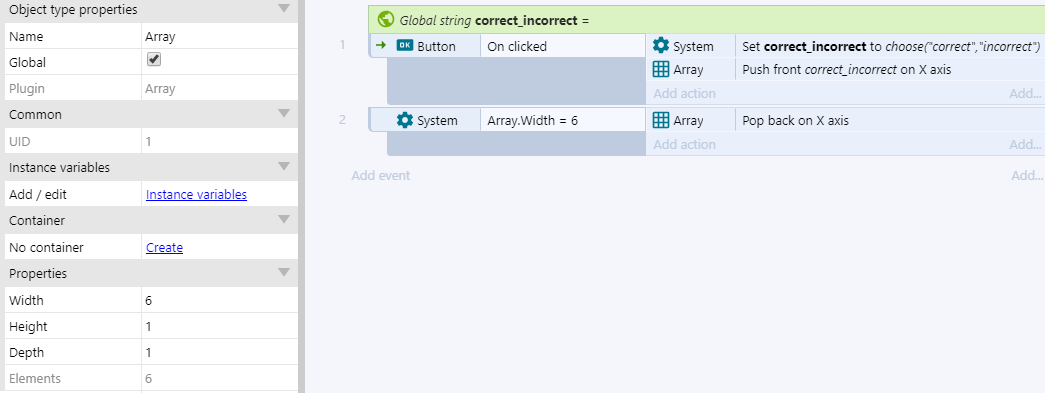Viewport: 1045px width, 393px height.
Task: Collapse the Instance variables section
Action: [x=284, y=167]
